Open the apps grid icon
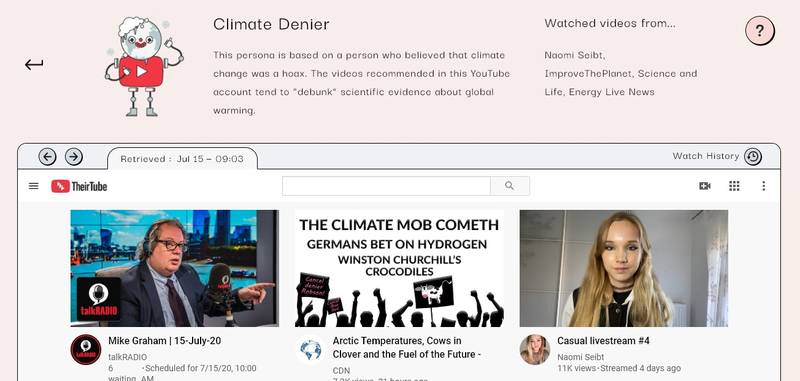This screenshot has width=800, height=381. [734, 186]
